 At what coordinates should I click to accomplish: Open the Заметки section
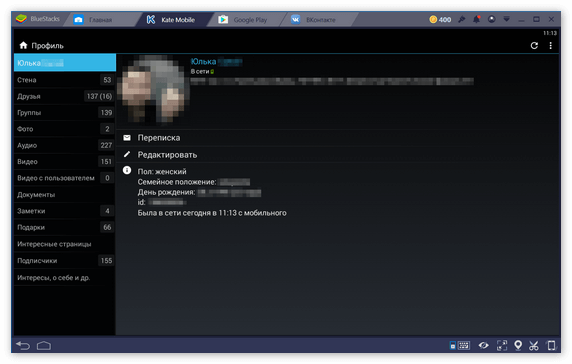point(65,211)
